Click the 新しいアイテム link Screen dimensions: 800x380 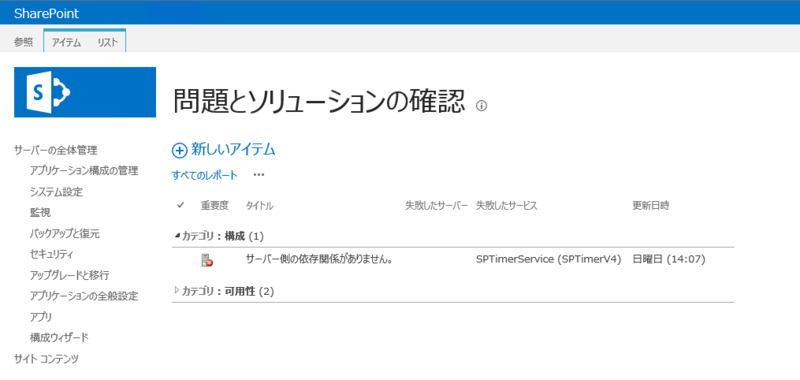coord(234,149)
